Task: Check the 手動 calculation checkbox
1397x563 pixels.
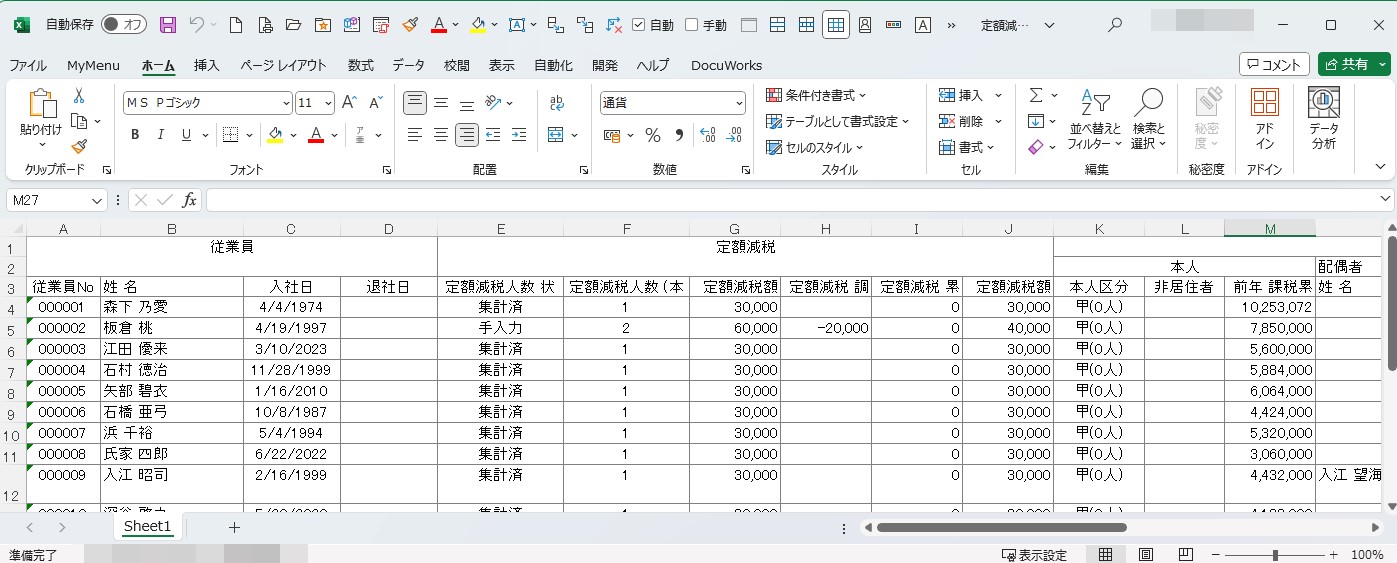Action: click(x=691, y=25)
